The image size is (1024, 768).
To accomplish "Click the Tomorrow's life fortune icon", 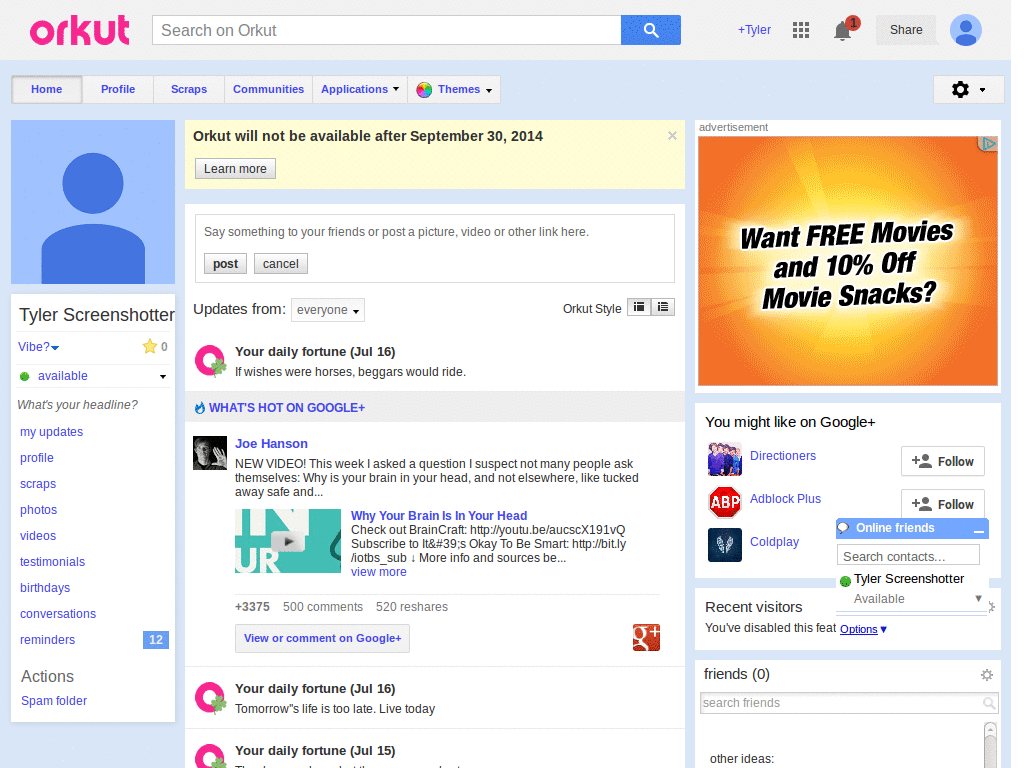I will [210, 698].
